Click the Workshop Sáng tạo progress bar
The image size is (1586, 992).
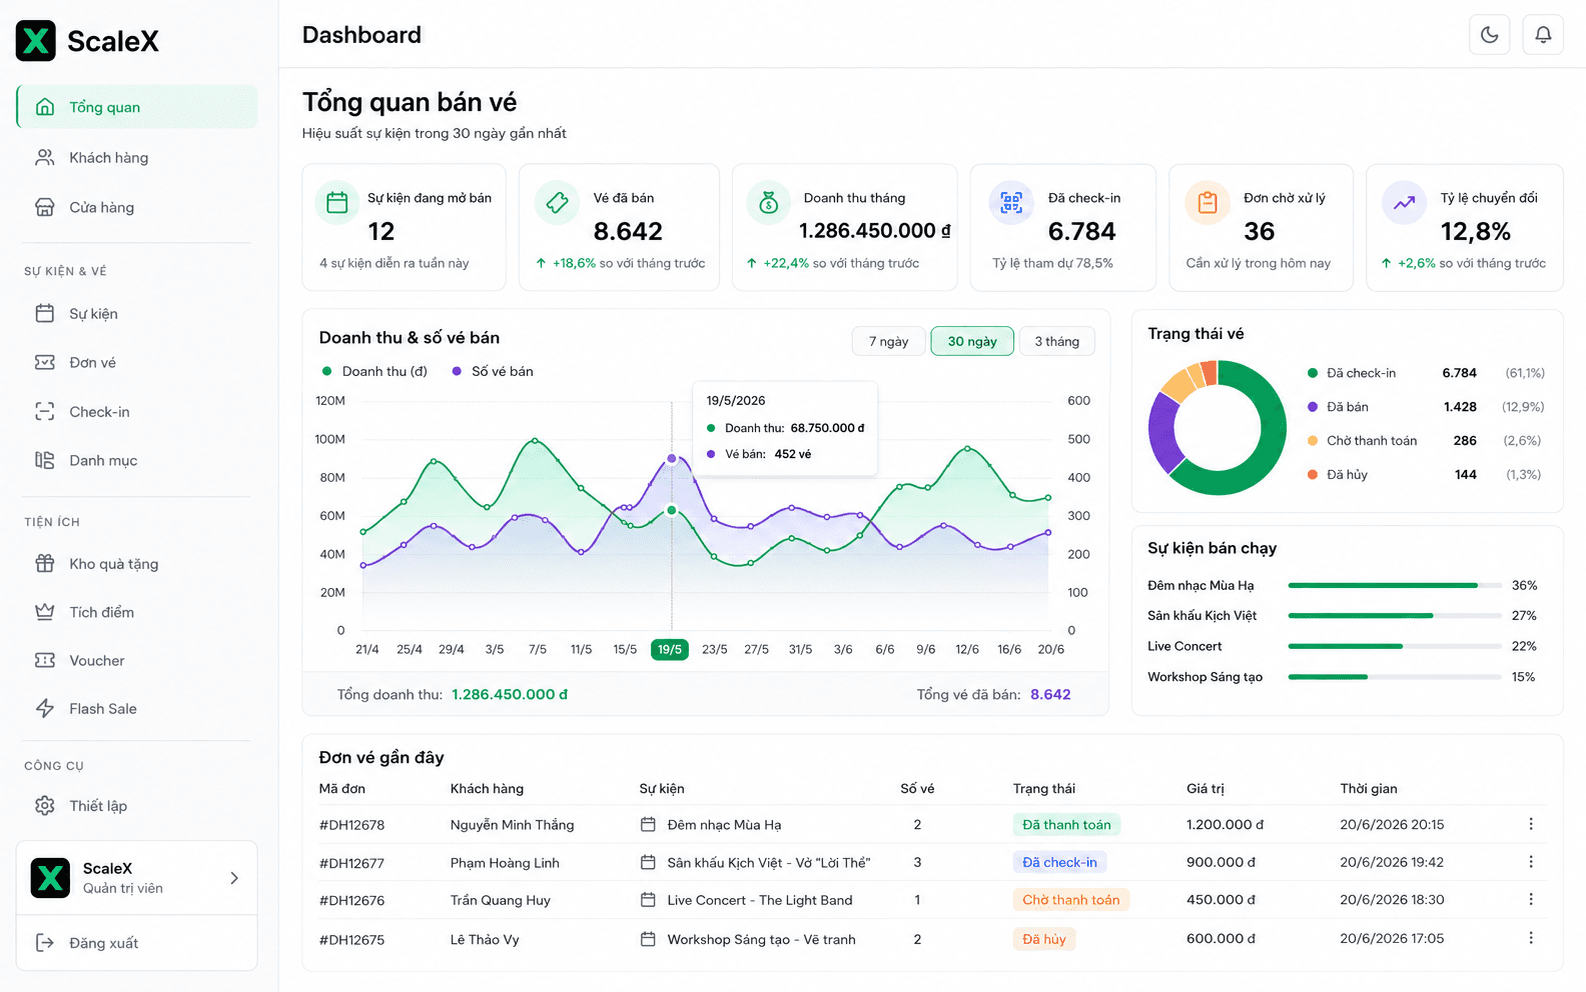point(1395,677)
